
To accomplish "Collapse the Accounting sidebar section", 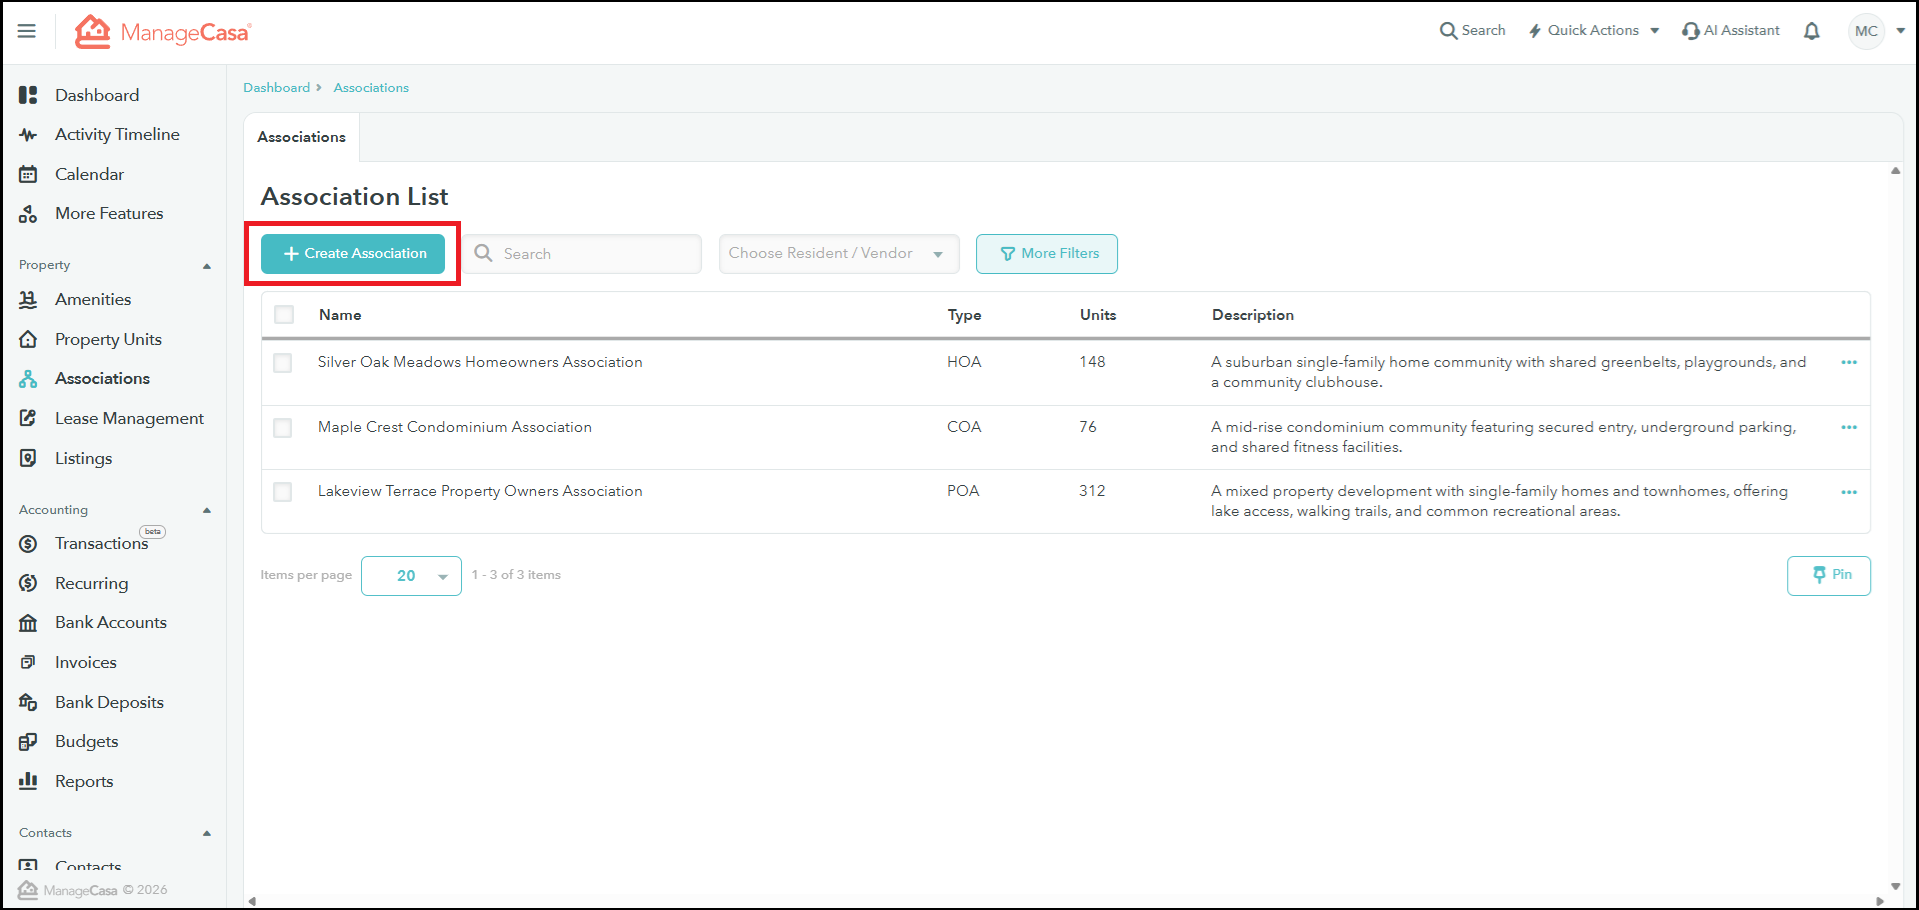I will [207, 510].
